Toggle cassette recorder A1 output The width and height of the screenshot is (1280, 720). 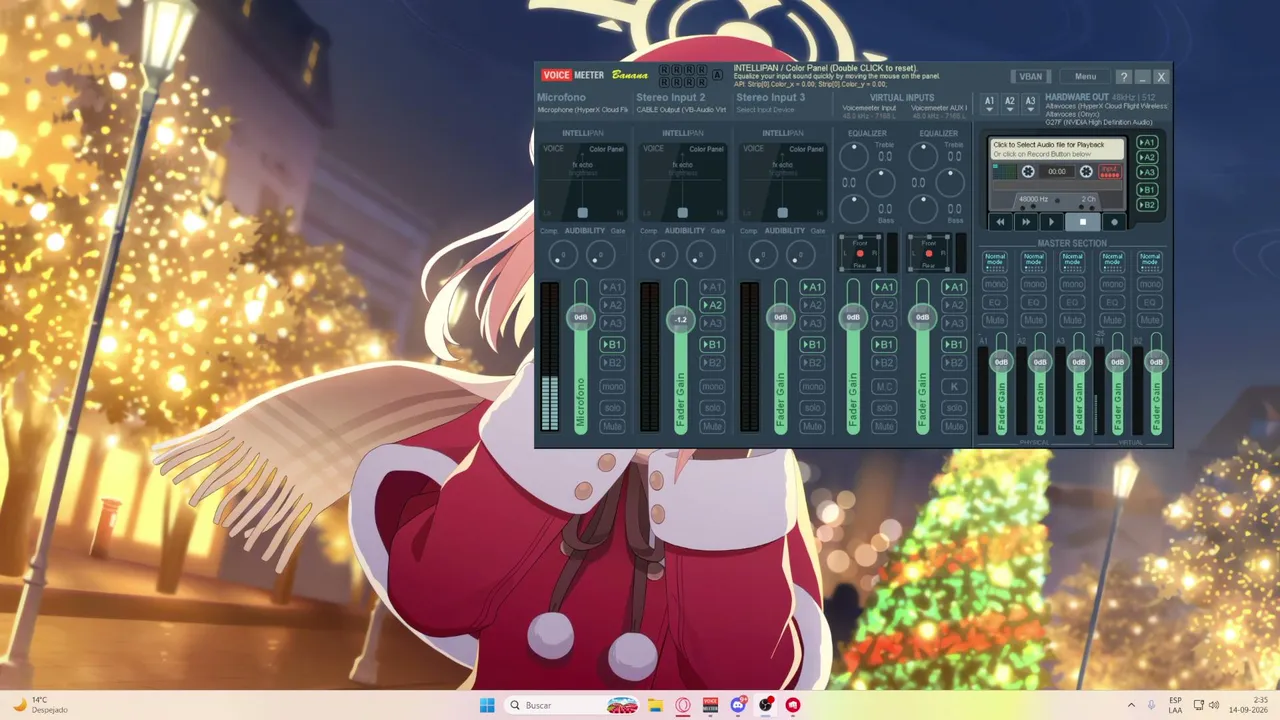1147,142
